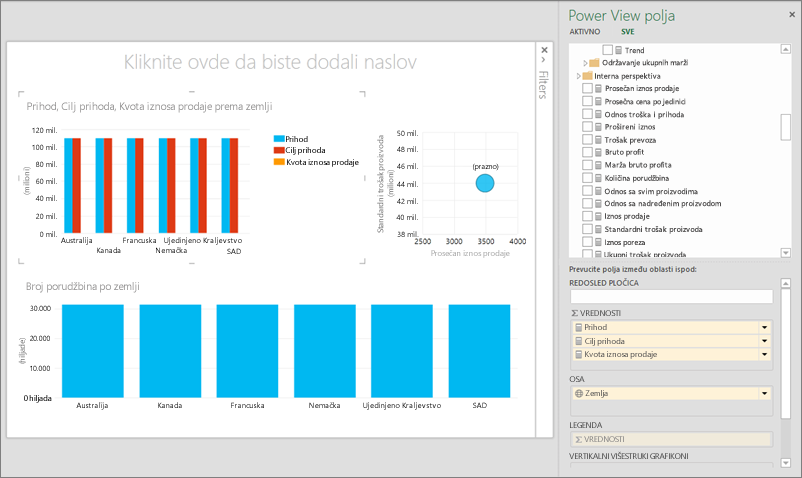Click the Broj porudžbina po zemlji title
The width and height of the screenshot is (802, 478).
tap(83, 287)
